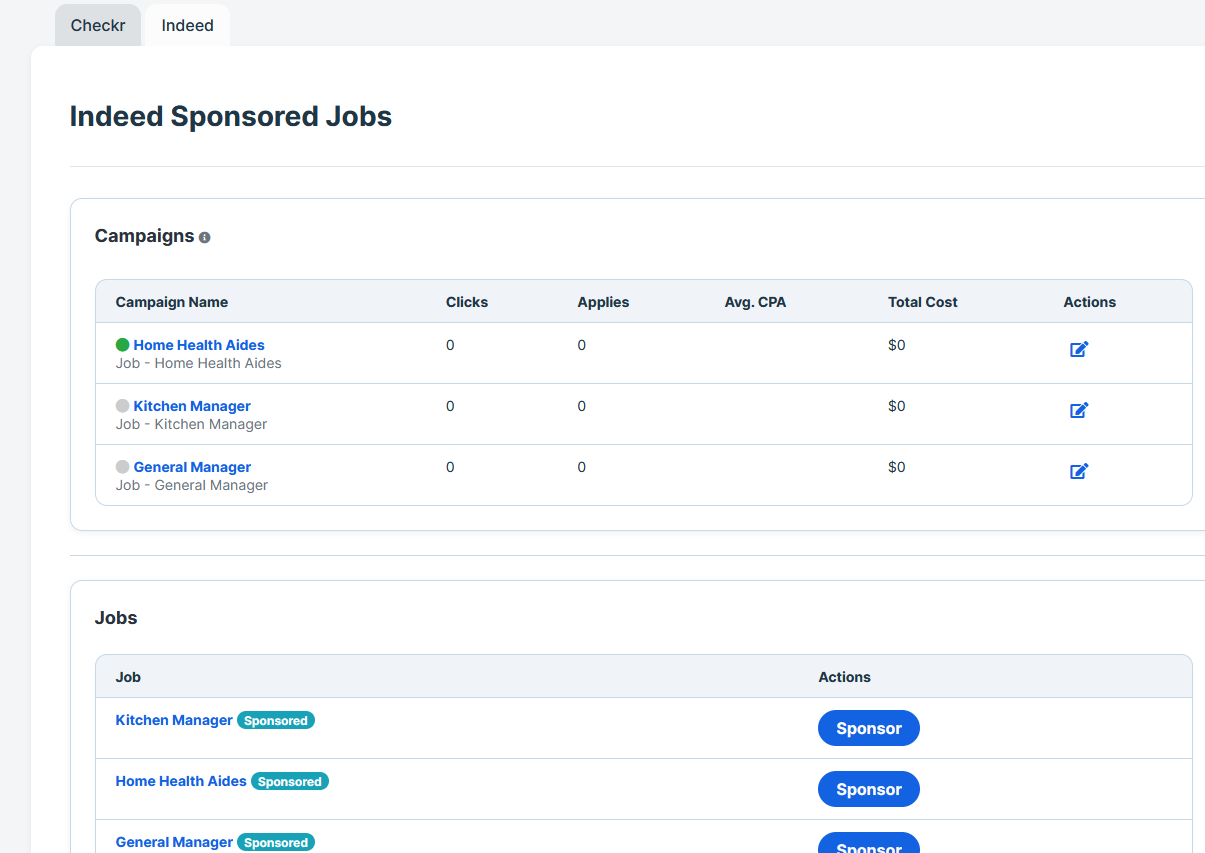Click Clicks value 0 for Kitchen Manager

[450, 406]
